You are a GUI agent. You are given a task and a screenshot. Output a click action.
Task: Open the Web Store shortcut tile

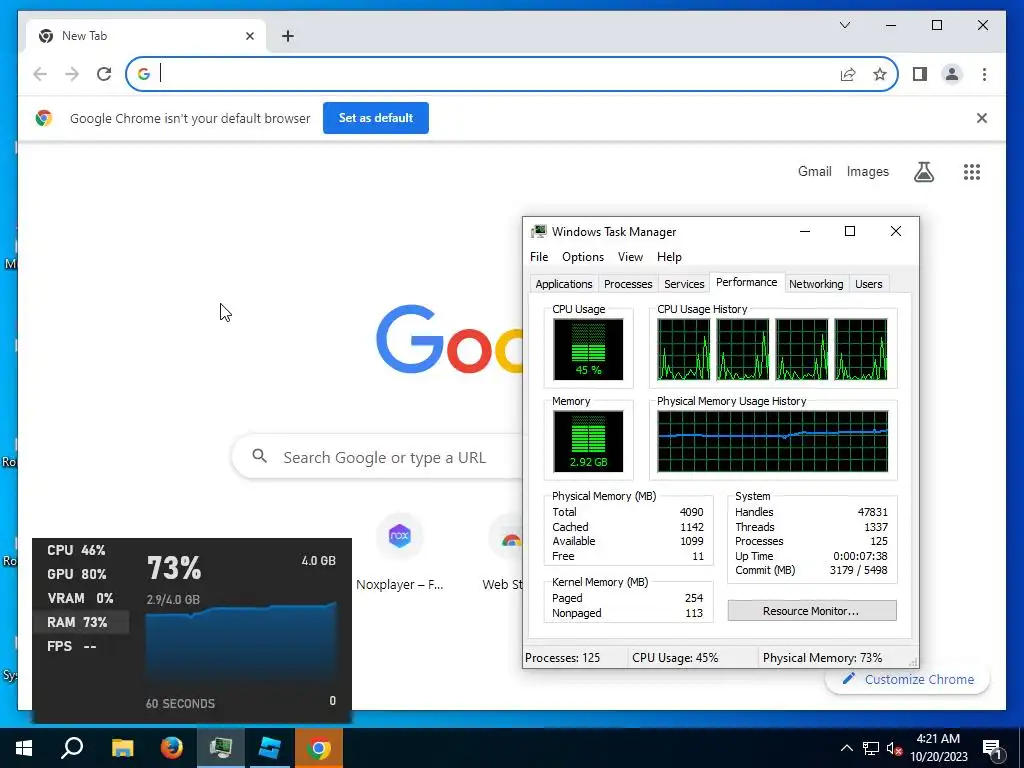coord(503,552)
